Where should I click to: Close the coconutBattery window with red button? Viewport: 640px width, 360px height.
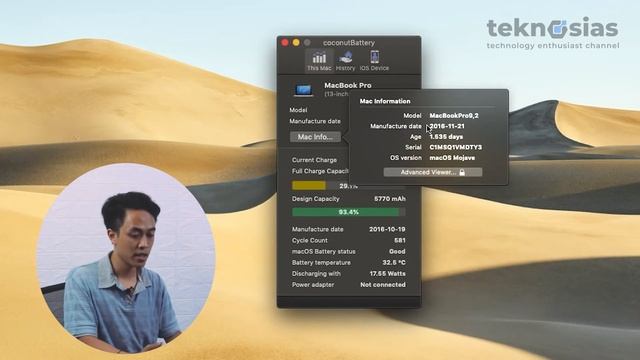pyautogui.click(x=285, y=42)
